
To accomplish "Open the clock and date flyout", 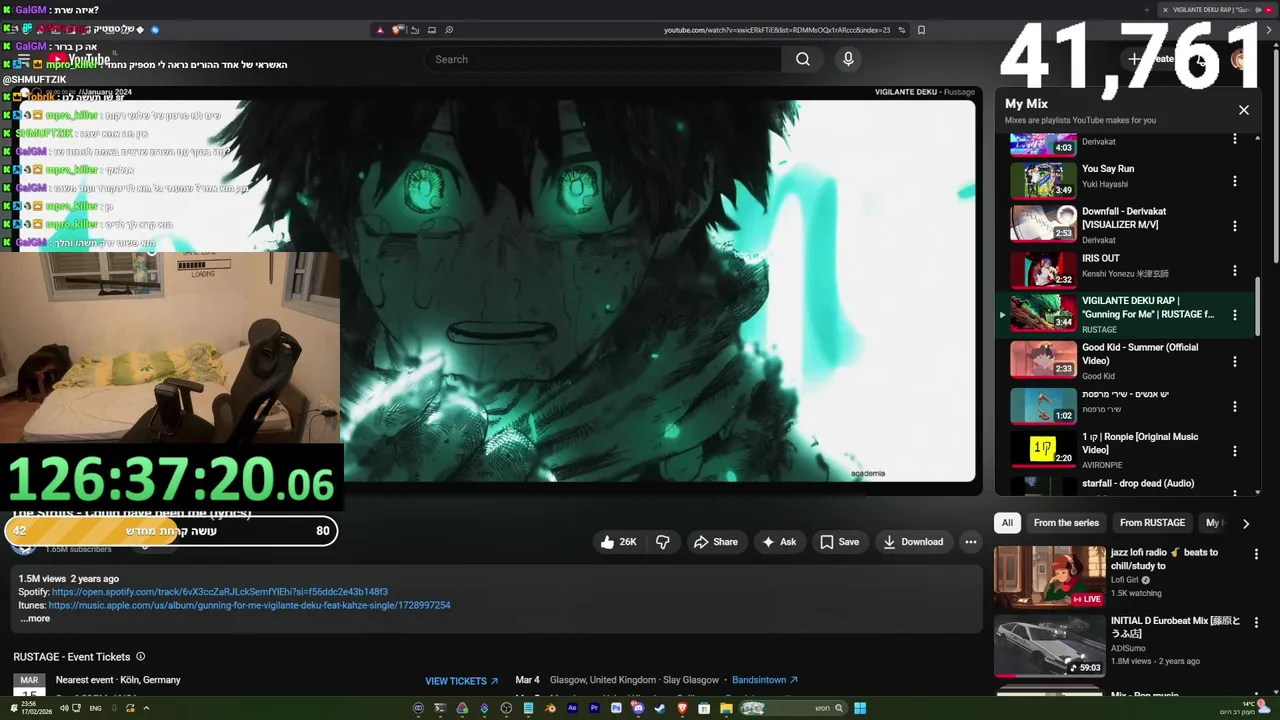I will (x=36, y=708).
